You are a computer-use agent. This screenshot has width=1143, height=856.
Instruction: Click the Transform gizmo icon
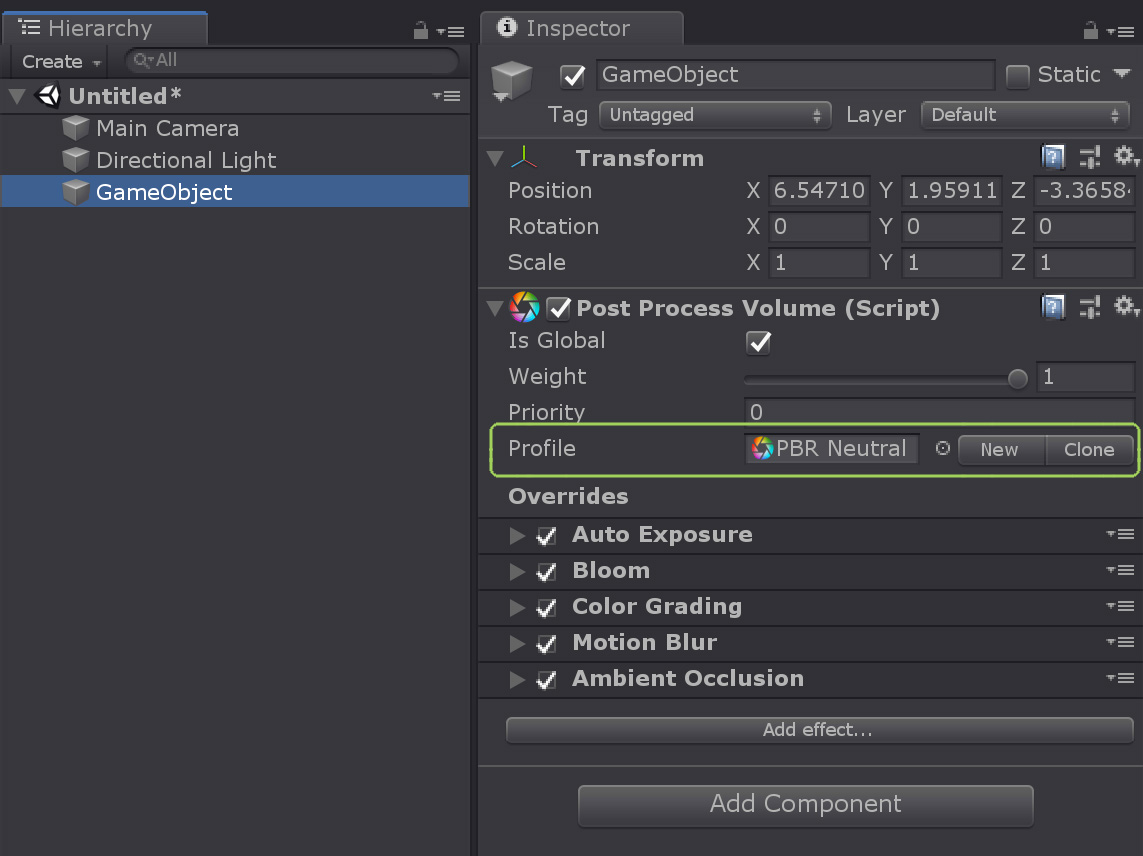click(525, 157)
